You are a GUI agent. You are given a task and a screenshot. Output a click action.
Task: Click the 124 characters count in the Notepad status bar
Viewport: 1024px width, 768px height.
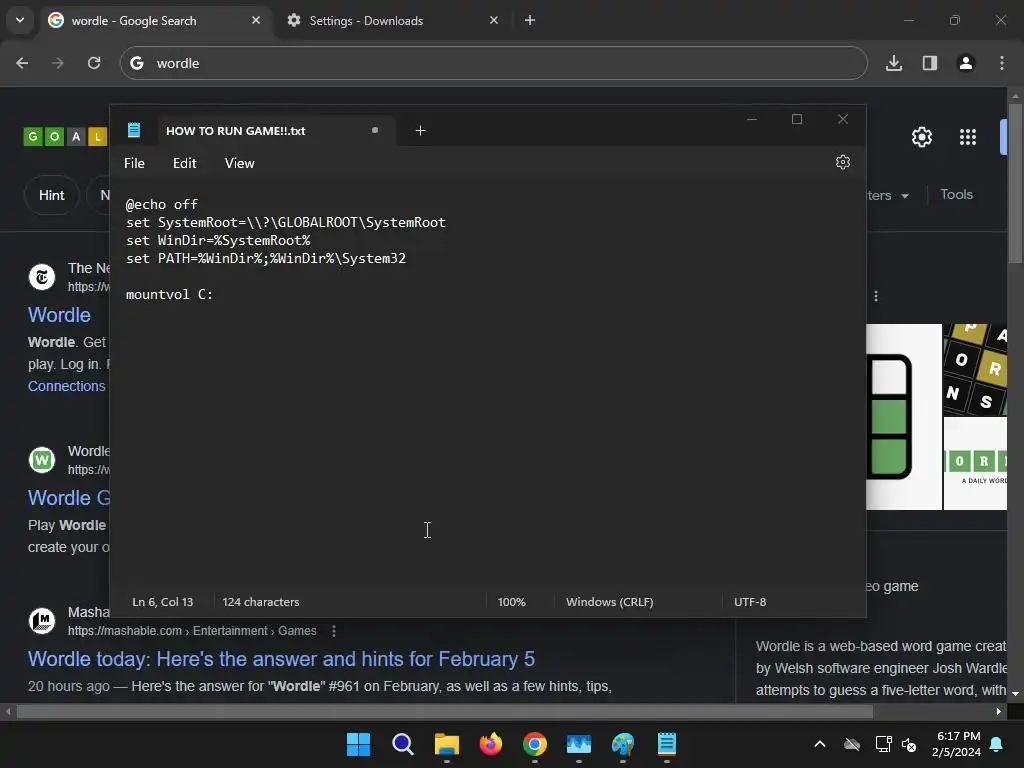point(261,602)
